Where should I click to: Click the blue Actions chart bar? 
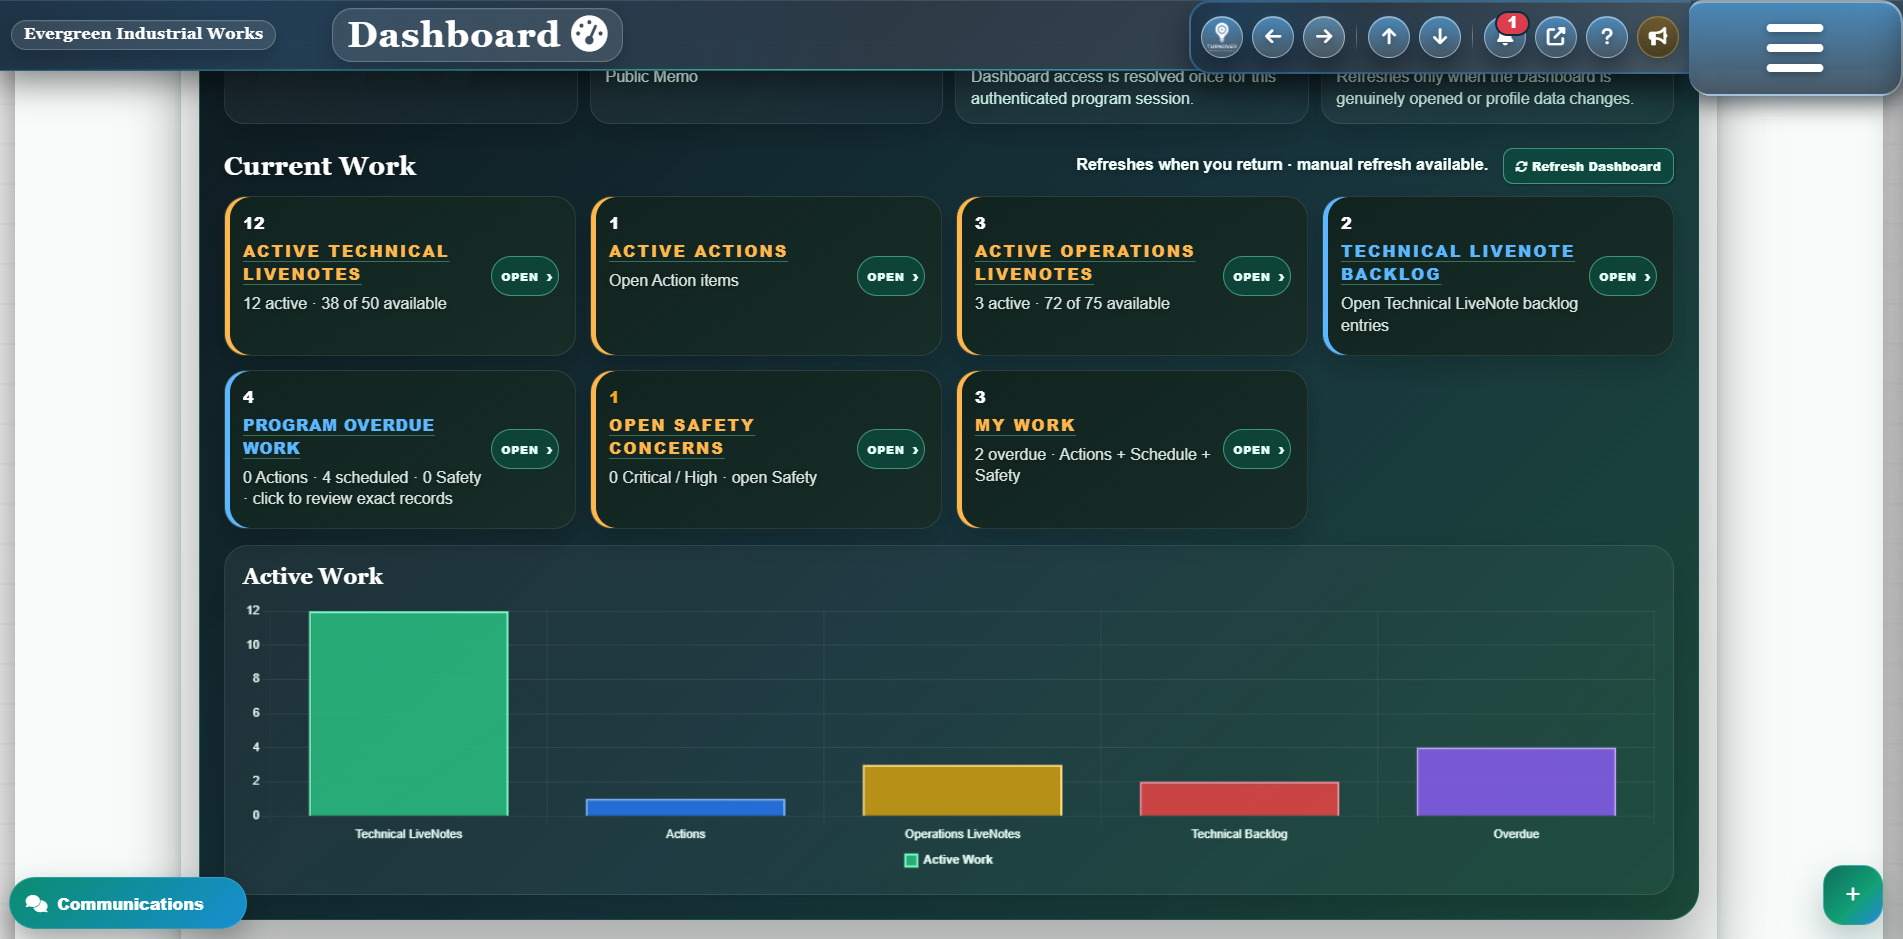(x=685, y=807)
